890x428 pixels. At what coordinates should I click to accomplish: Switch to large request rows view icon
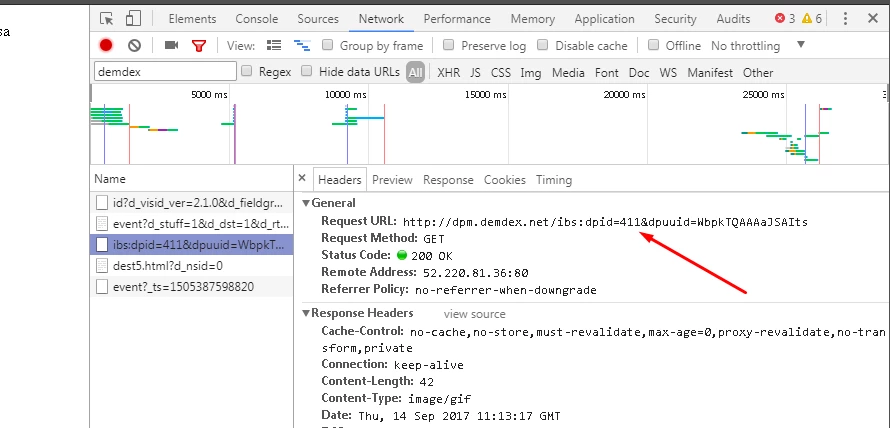click(274, 45)
